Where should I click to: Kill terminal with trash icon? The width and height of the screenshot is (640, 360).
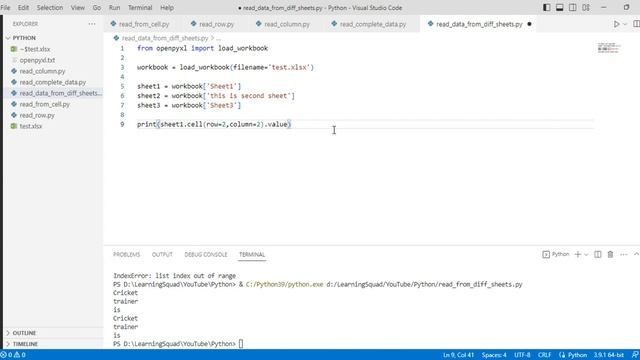pyautogui.click(x=610, y=254)
